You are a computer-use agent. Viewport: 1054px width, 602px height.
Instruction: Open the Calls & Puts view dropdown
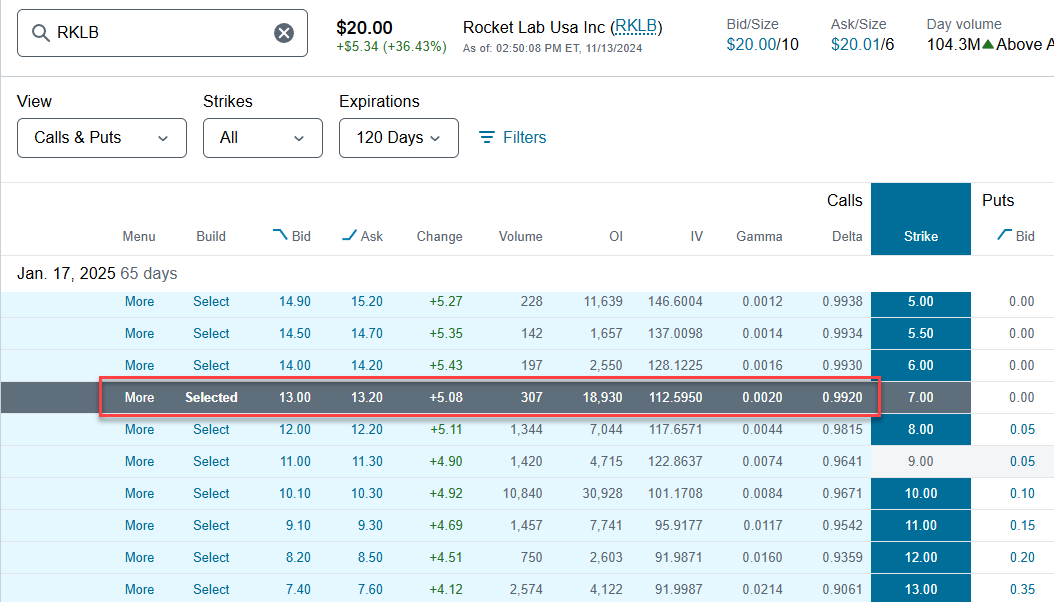(x=102, y=138)
